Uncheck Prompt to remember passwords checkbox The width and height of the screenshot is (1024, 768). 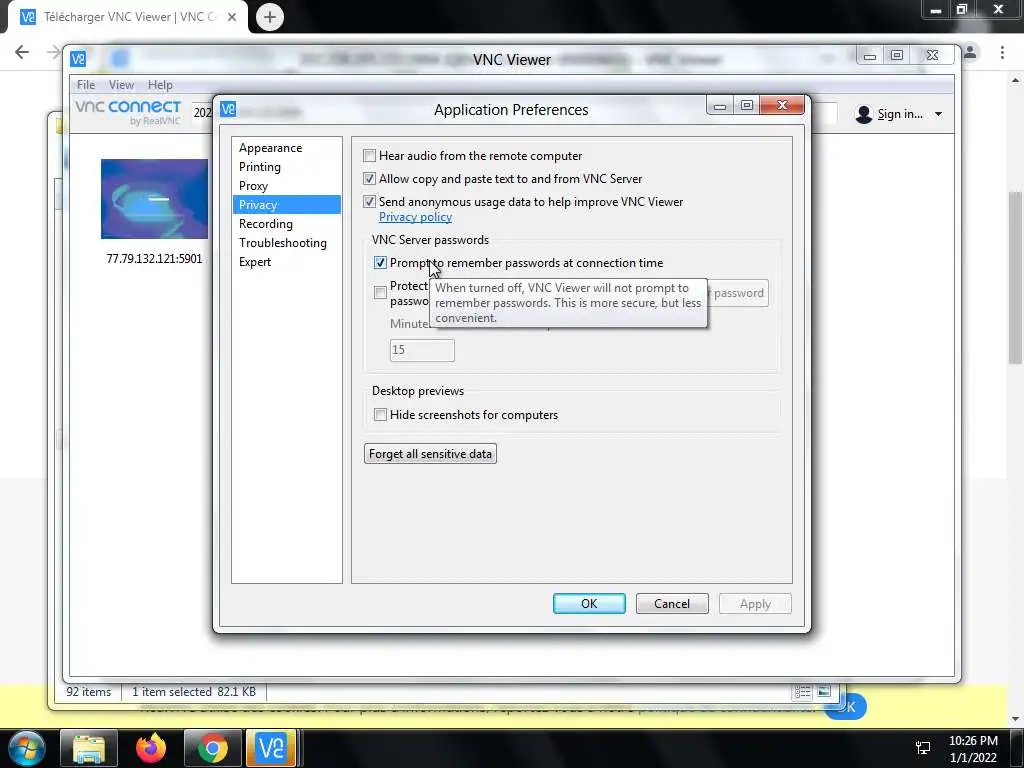pyautogui.click(x=380, y=263)
